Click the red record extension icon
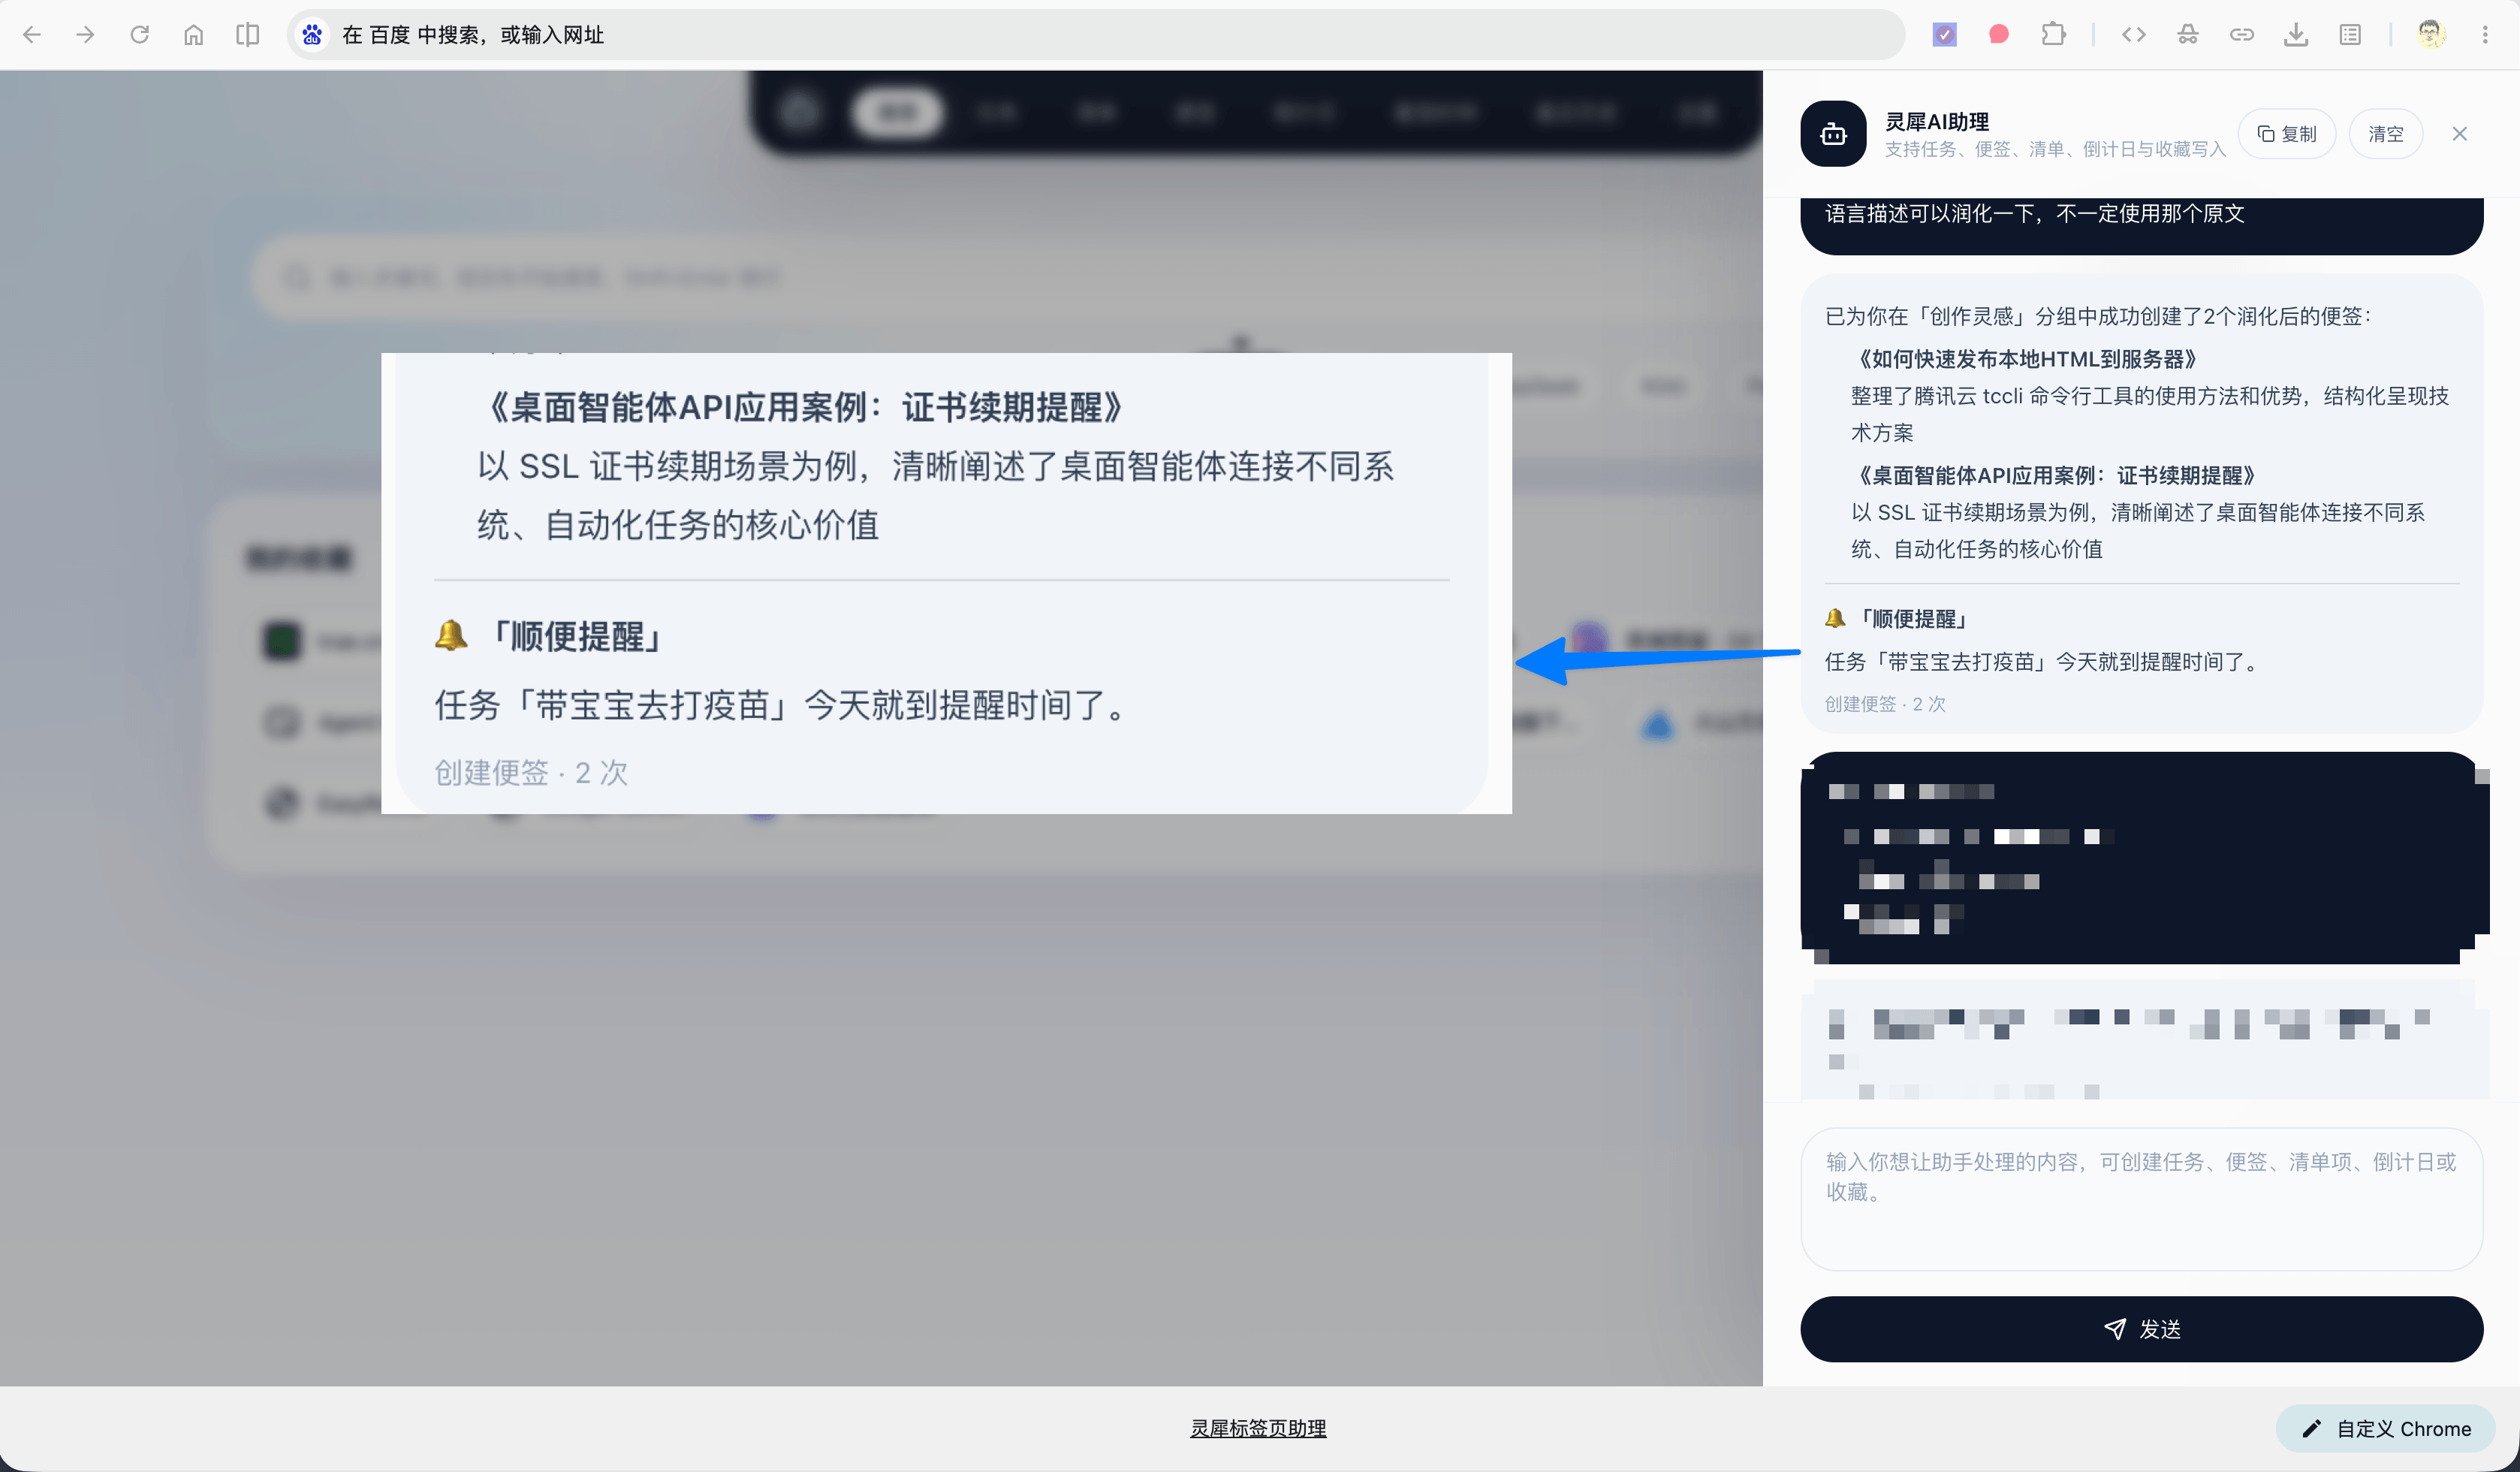The image size is (2520, 1472). coord(1998,35)
